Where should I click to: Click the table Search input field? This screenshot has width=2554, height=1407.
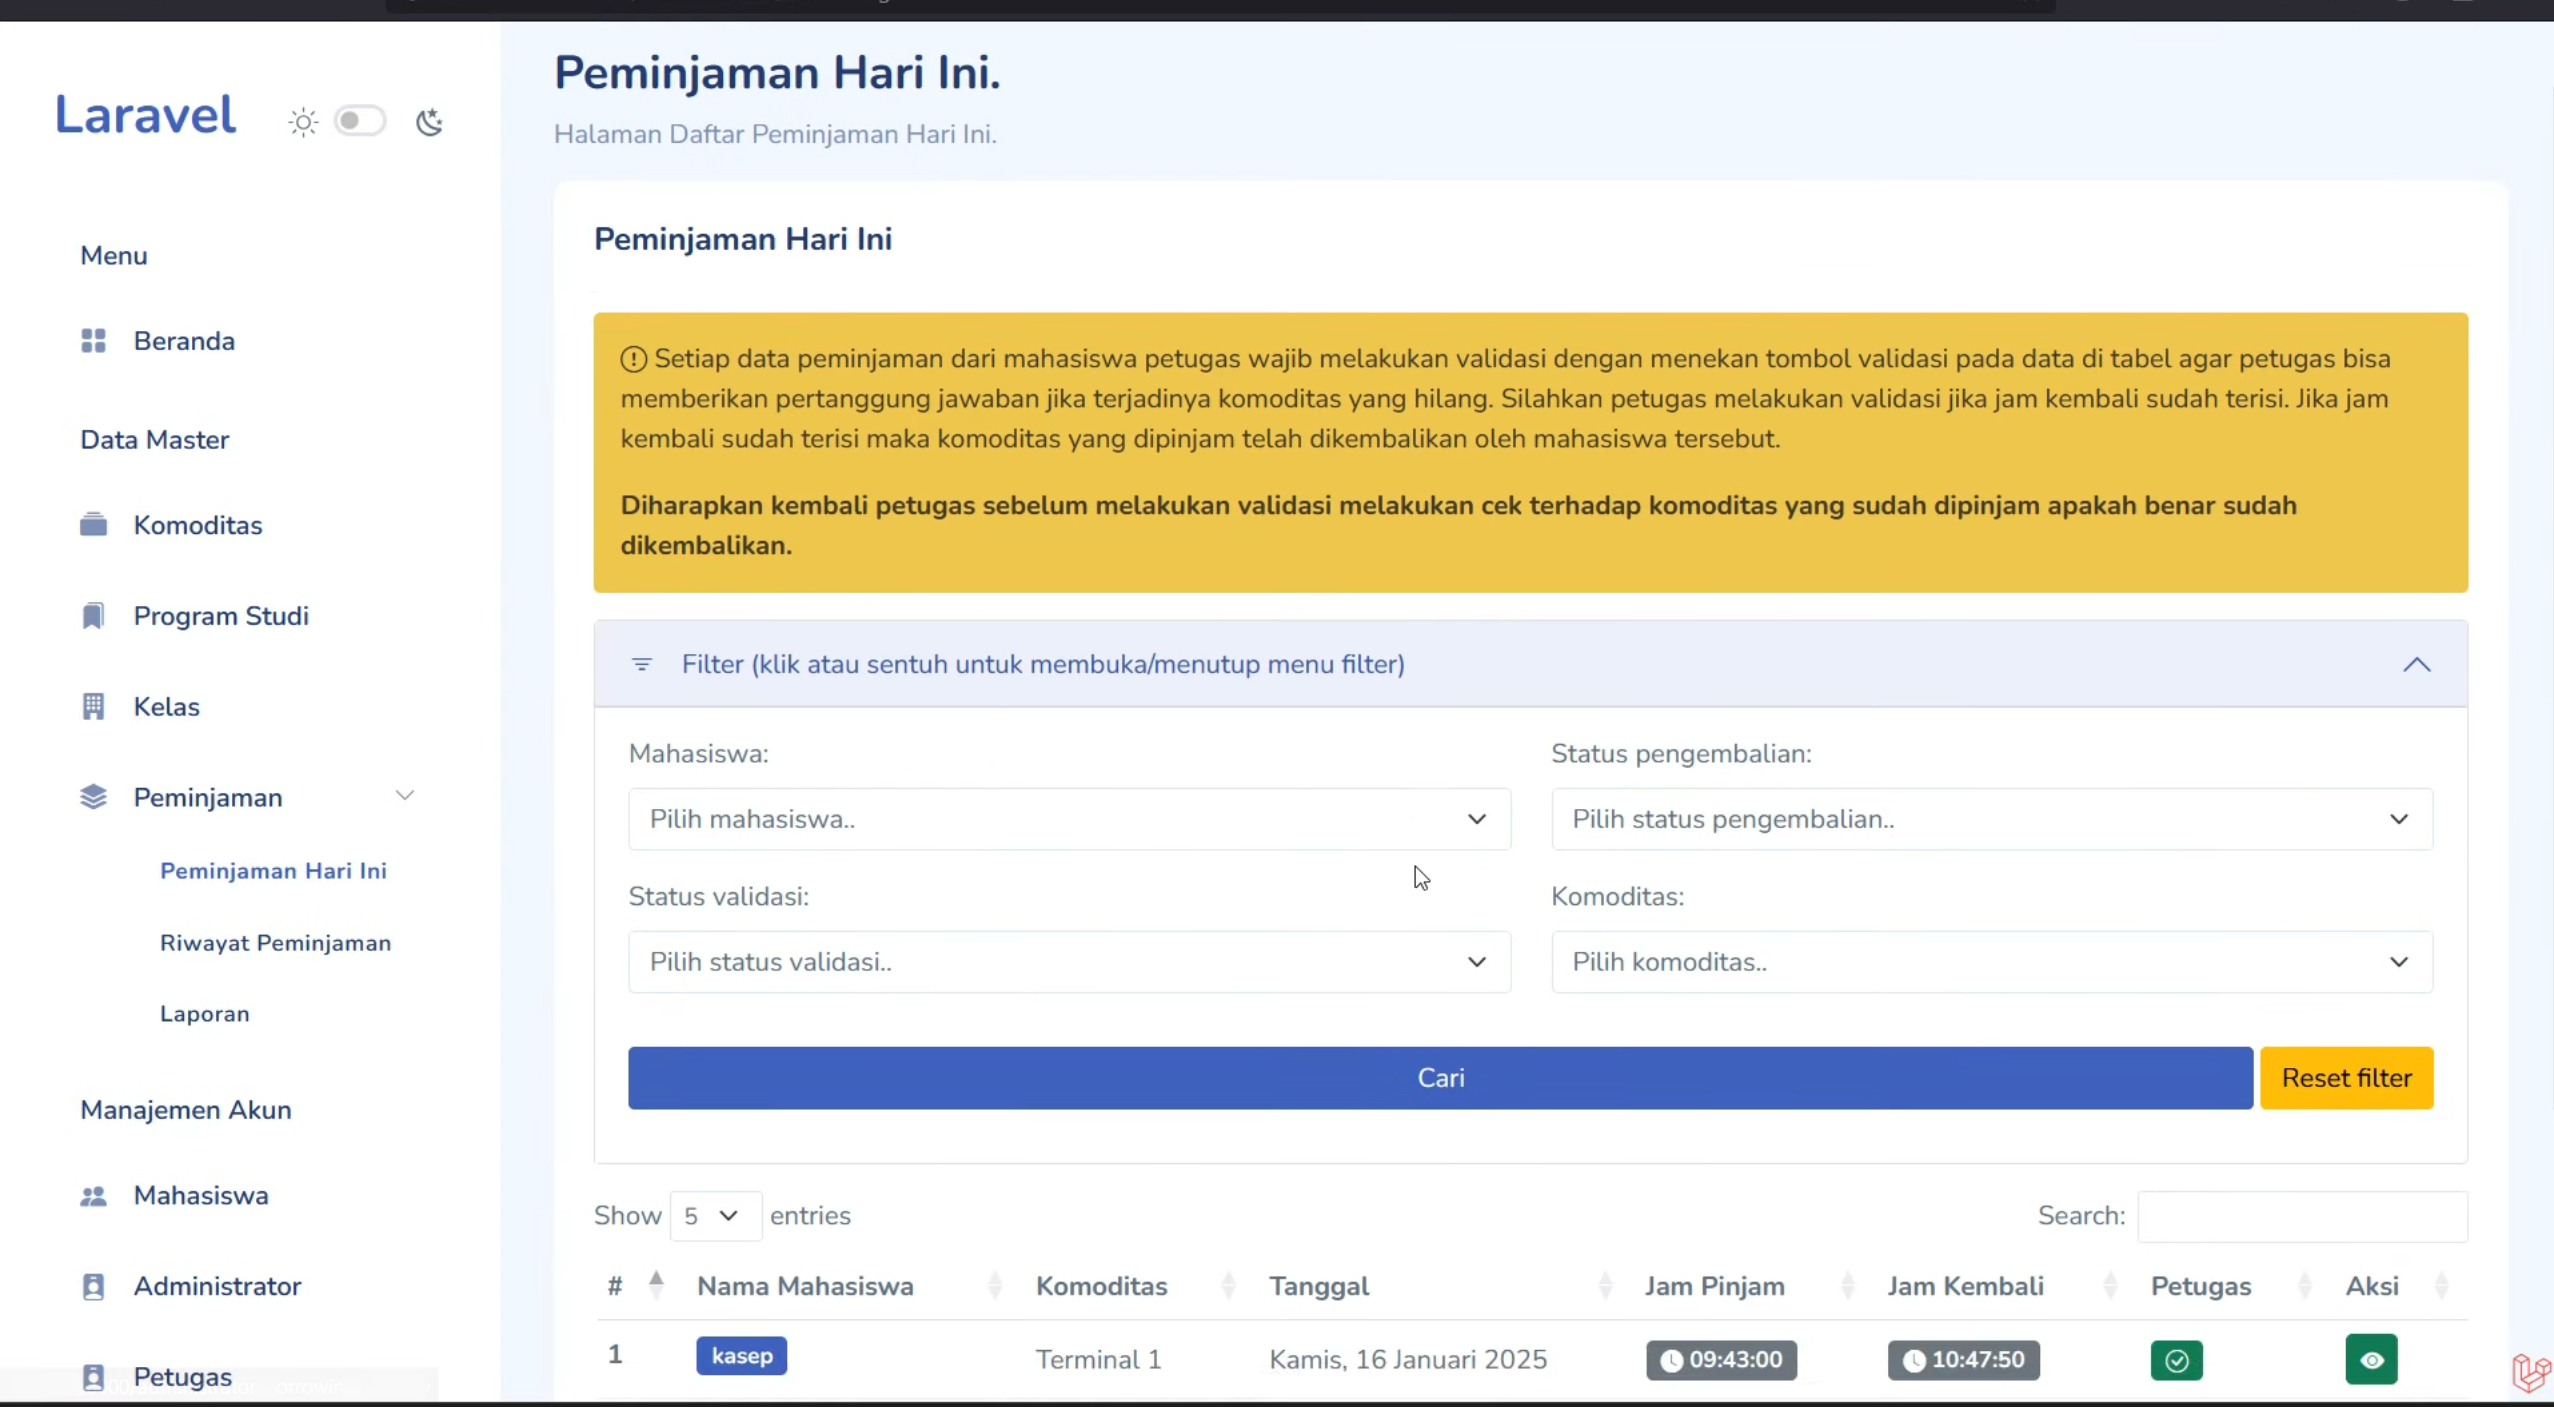(2302, 1216)
